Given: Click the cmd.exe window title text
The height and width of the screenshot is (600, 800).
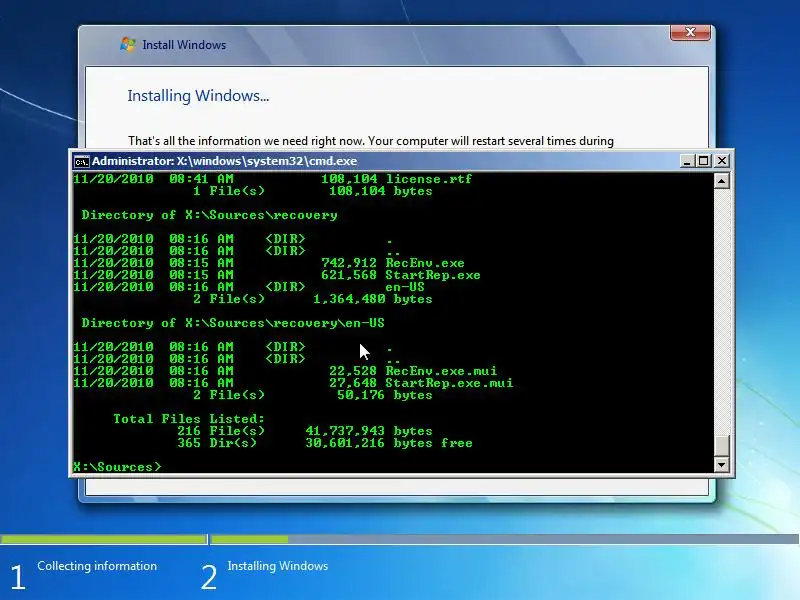Looking at the screenshot, I should [x=224, y=161].
